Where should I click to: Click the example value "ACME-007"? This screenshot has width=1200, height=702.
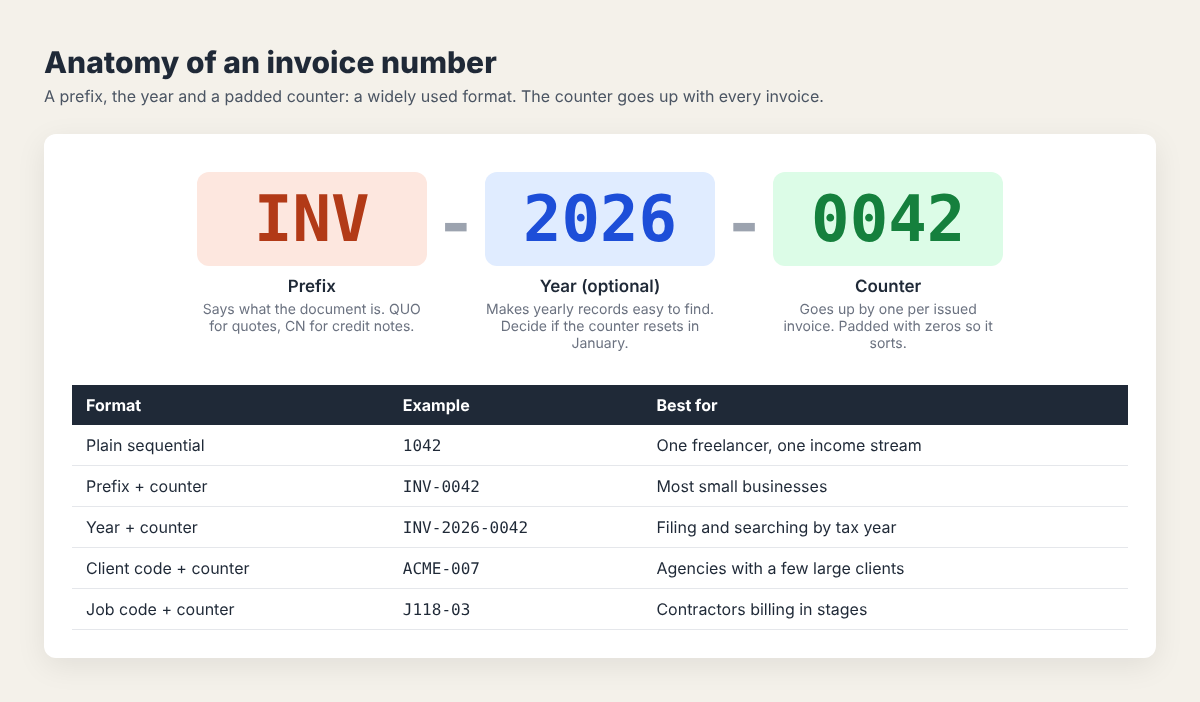pos(441,568)
